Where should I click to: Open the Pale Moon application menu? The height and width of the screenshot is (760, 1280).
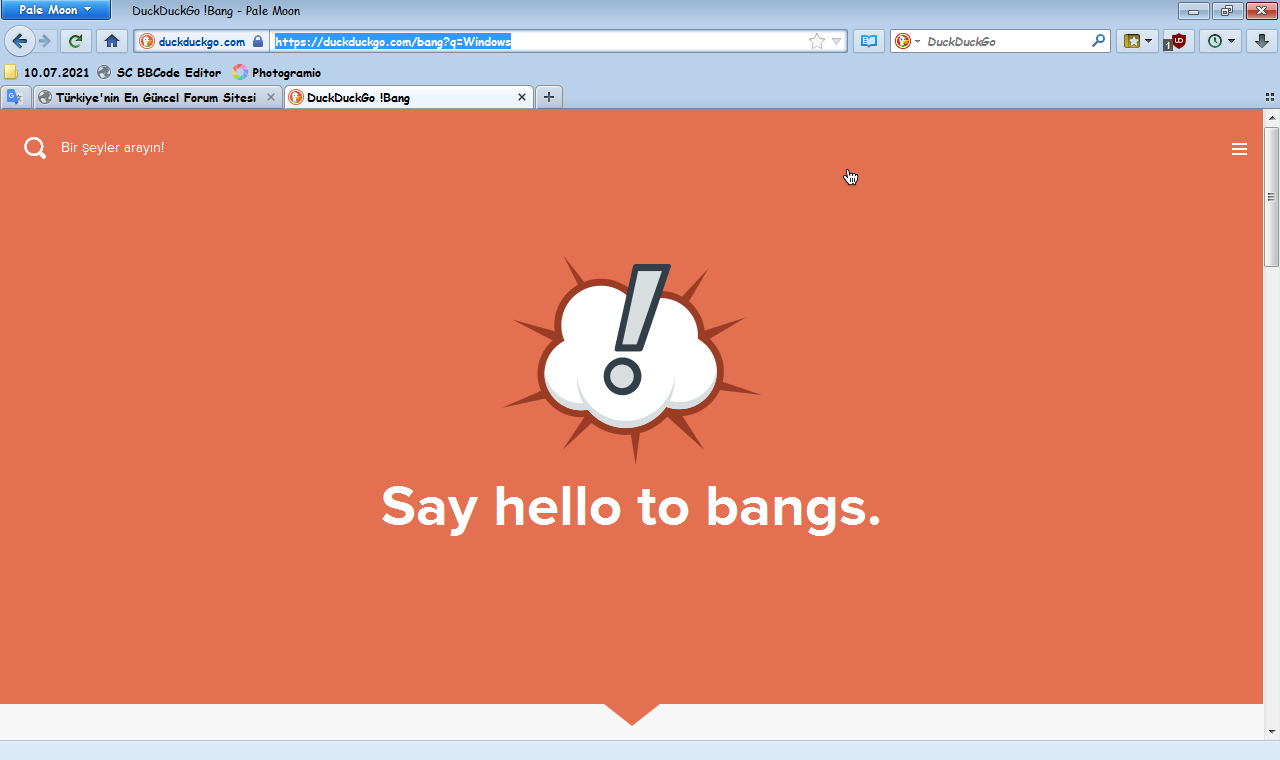click(x=55, y=10)
